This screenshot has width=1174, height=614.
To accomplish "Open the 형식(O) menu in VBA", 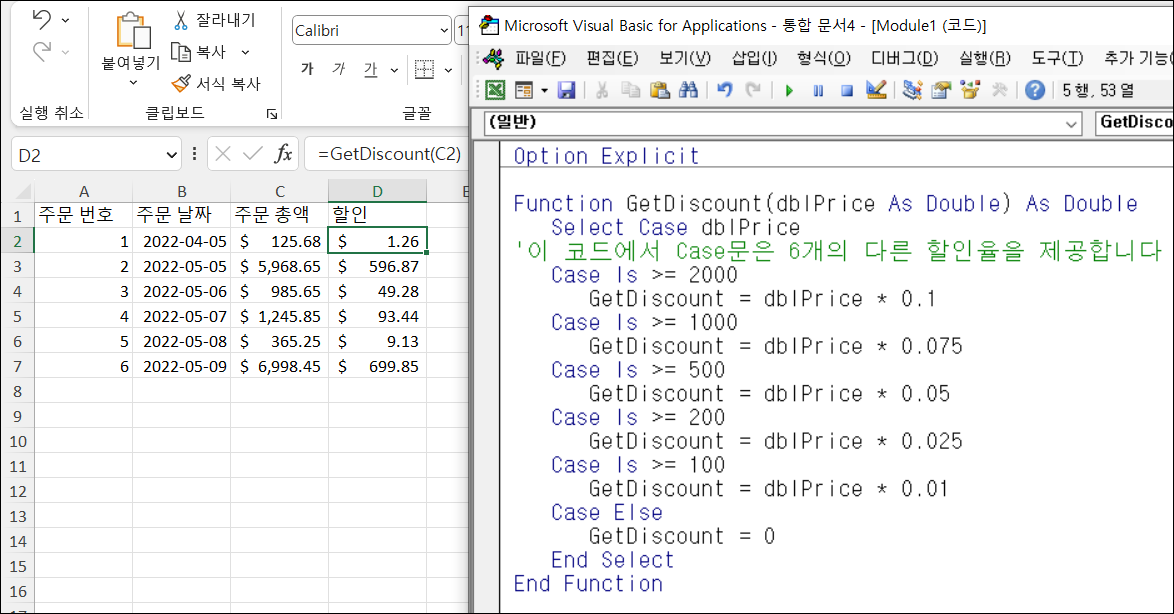I will (x=824, y=58).
